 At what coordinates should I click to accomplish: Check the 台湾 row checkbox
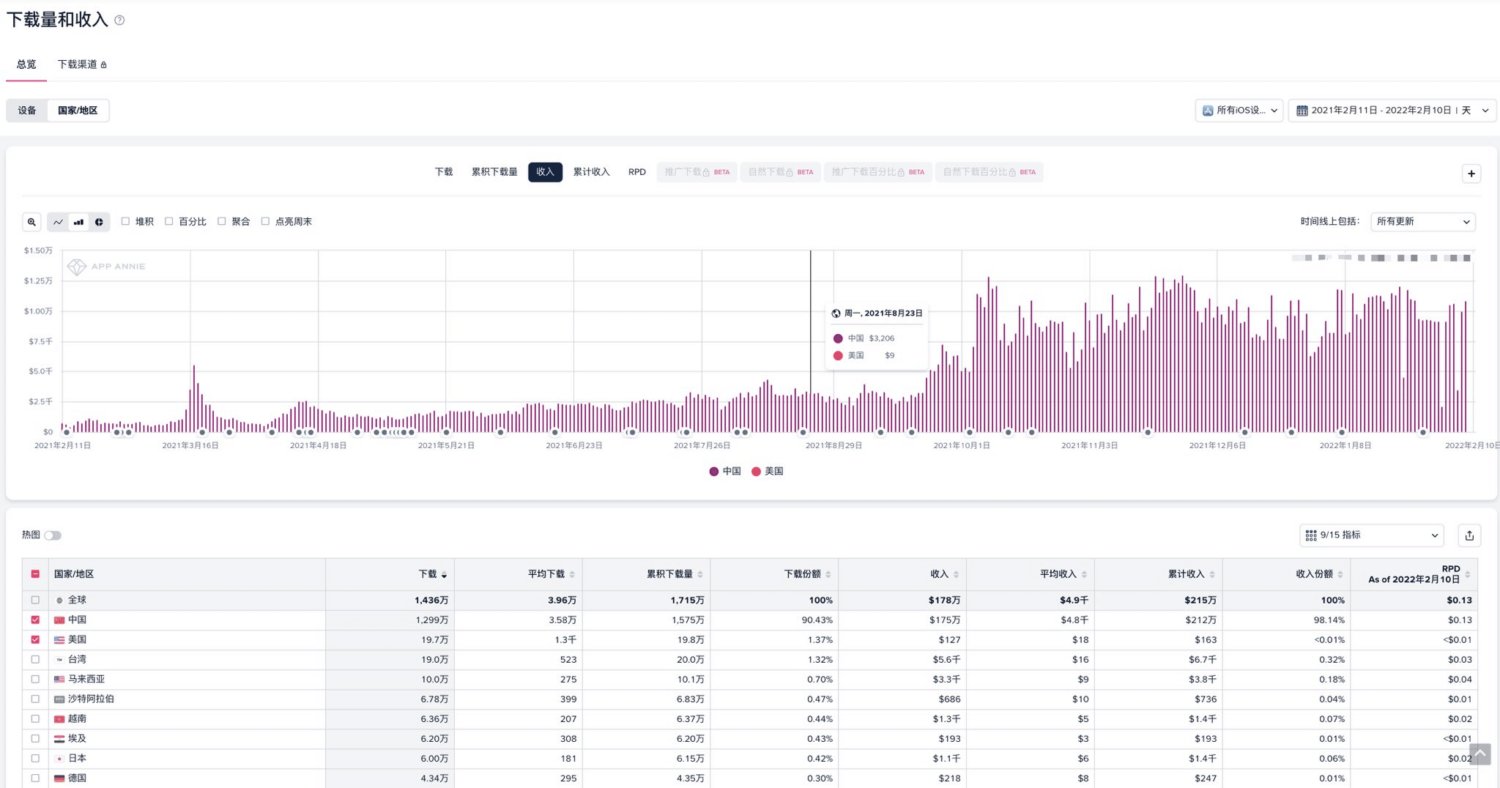pos(35,659)
